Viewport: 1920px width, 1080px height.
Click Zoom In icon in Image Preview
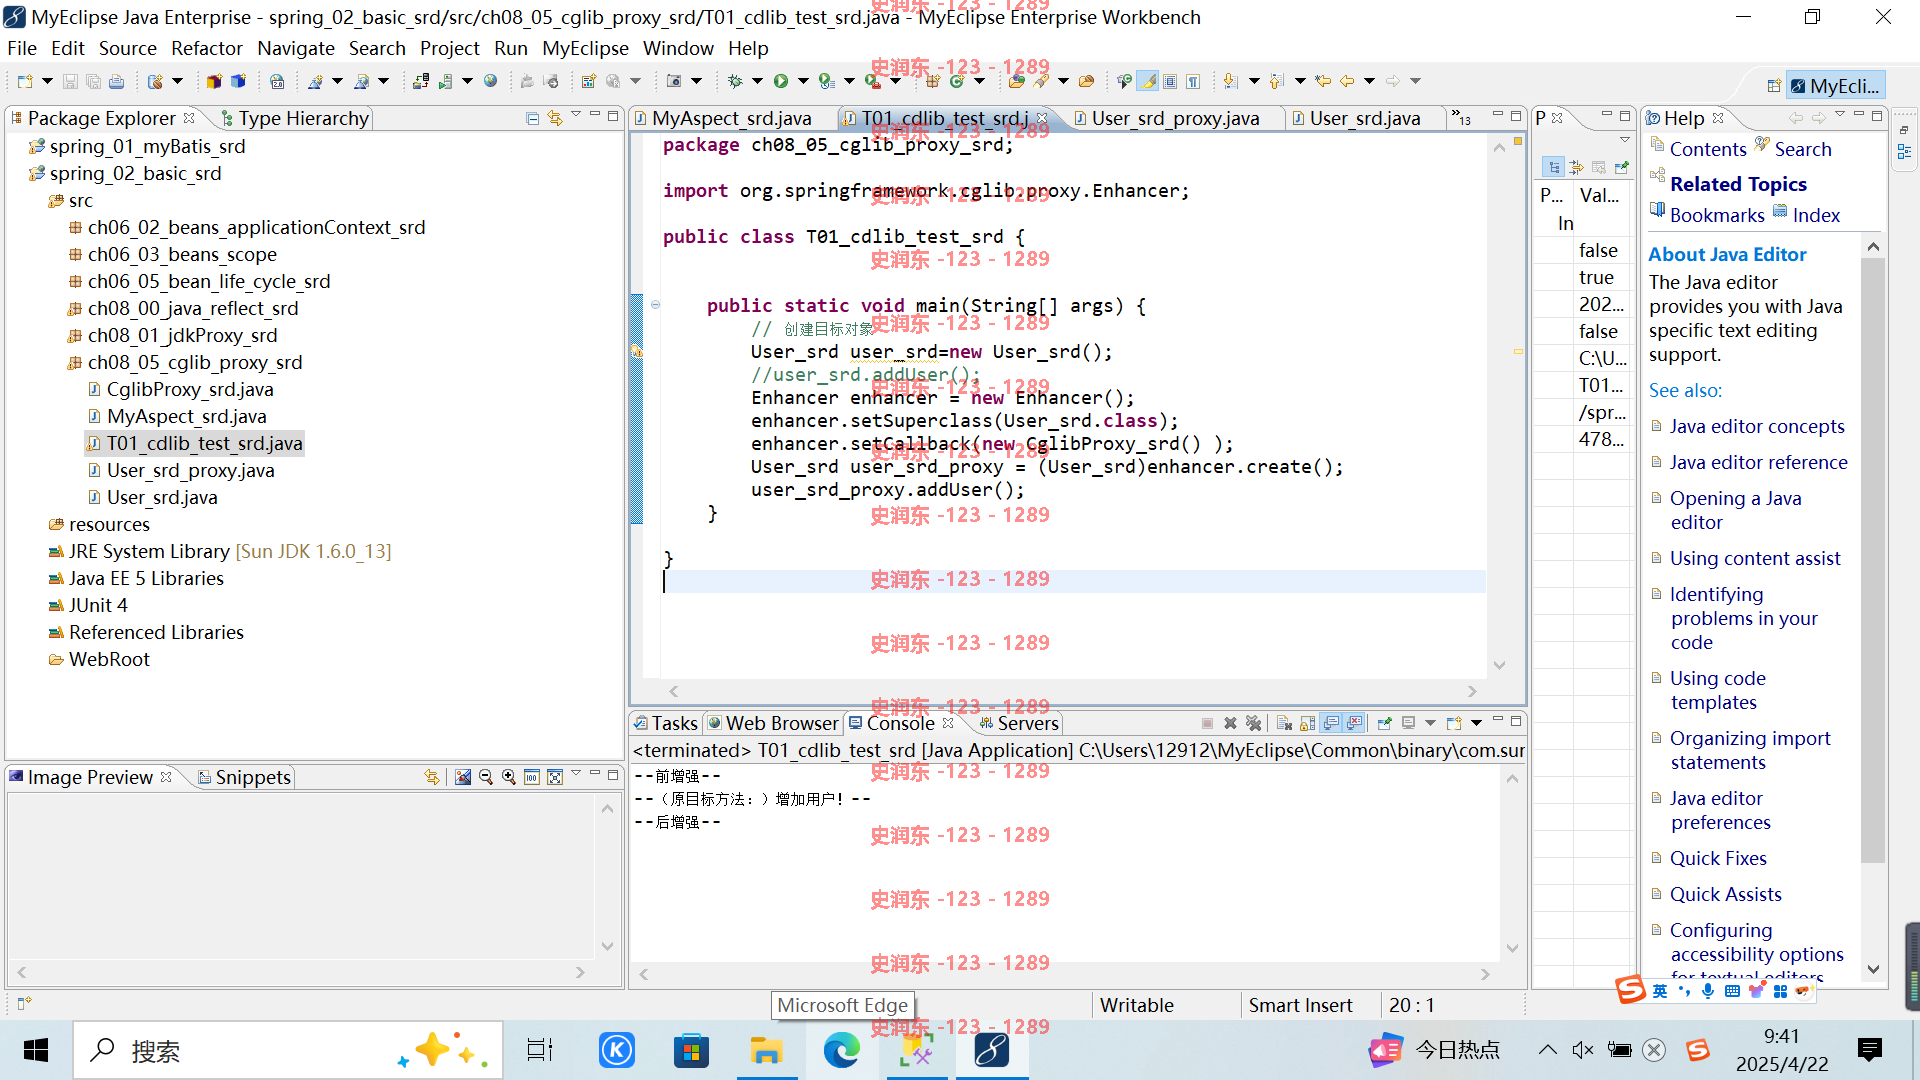click(509, 777)
